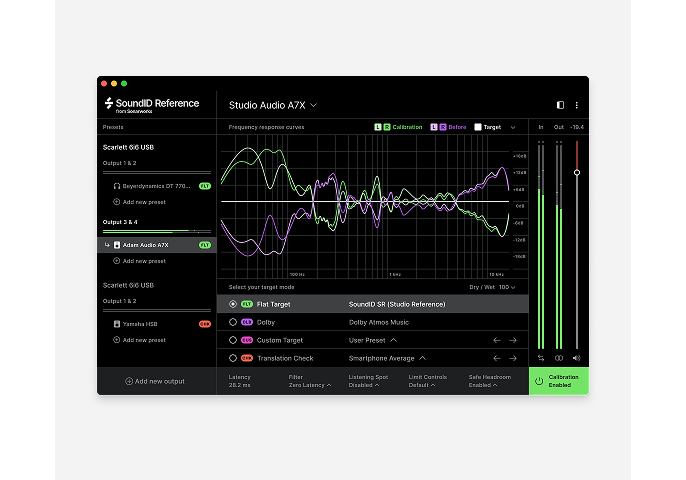Click Add new output button
The image size is (686, 480).
155,381
